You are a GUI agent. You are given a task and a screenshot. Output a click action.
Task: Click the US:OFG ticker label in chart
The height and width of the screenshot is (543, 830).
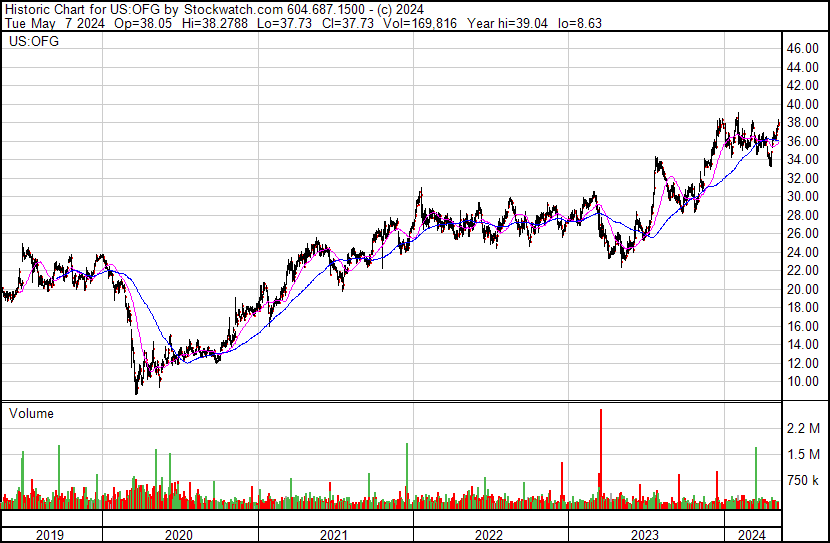(34, 41)
